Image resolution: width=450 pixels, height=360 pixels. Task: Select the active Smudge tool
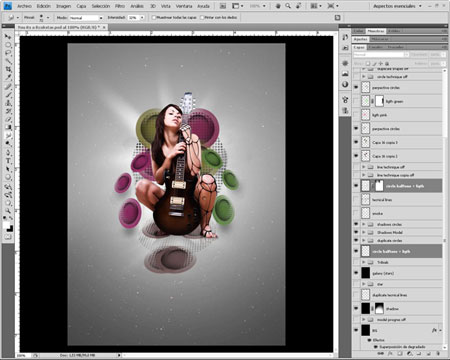(x=8, y=136)
